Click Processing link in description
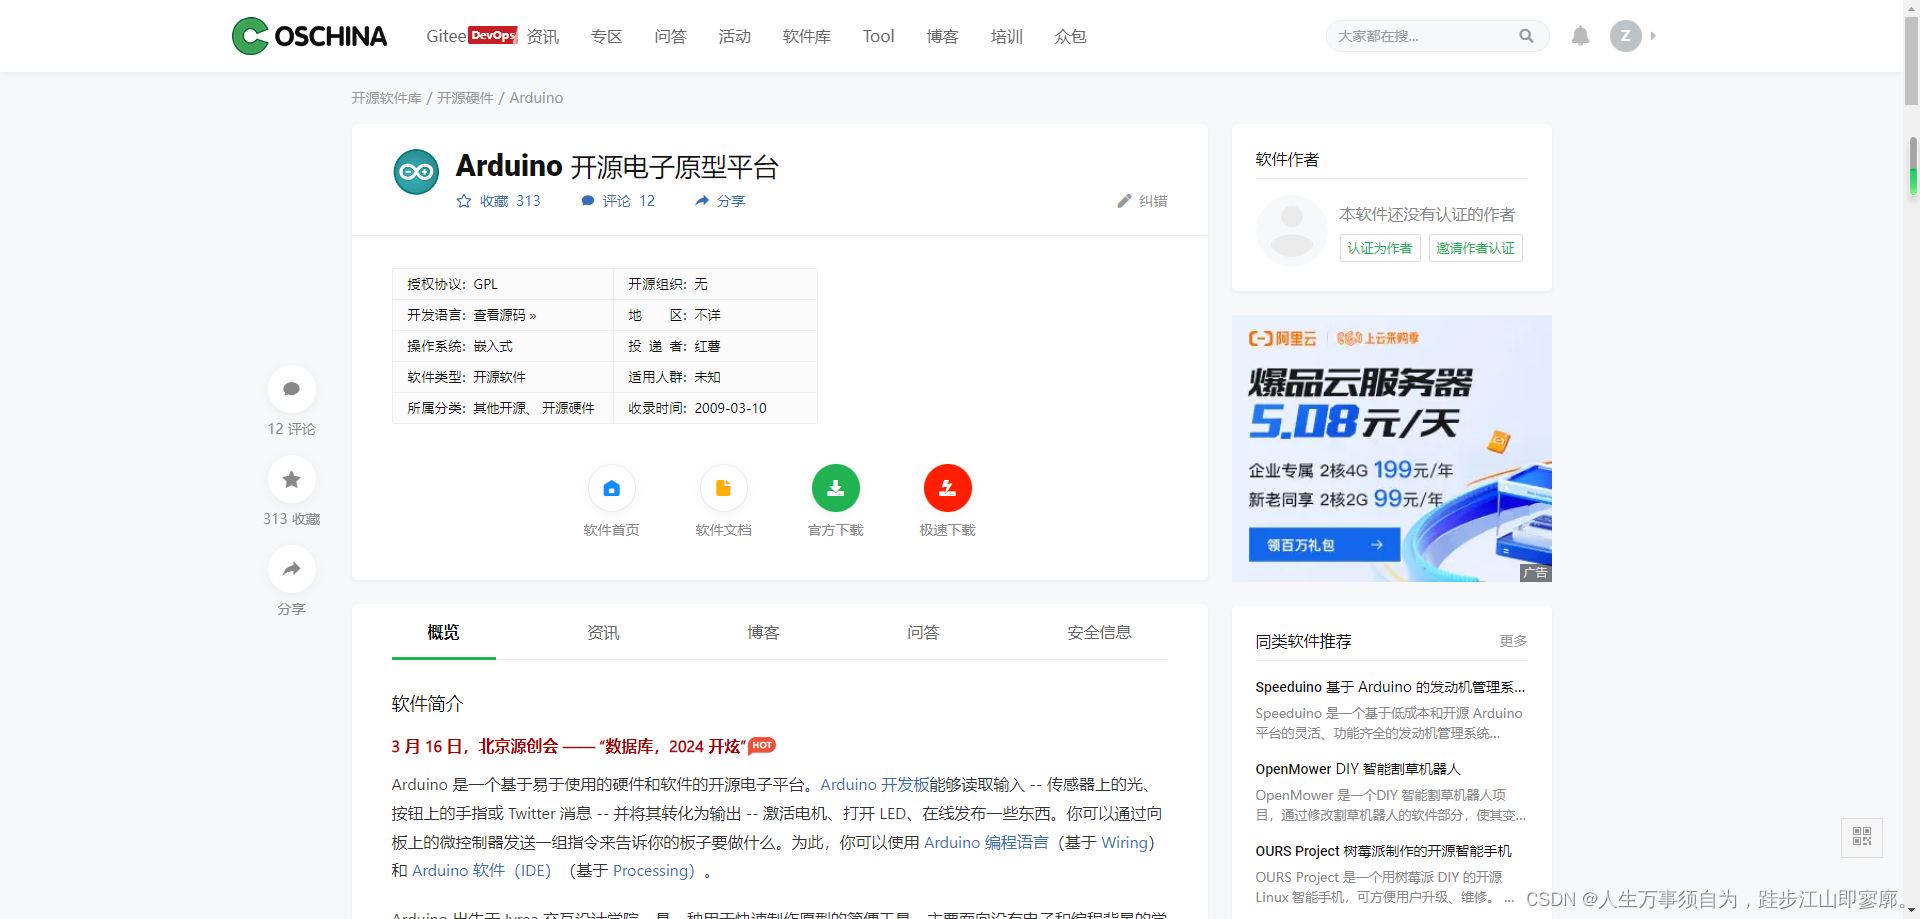This screenshot has width=1920, height=919. (x=650, y=871)
